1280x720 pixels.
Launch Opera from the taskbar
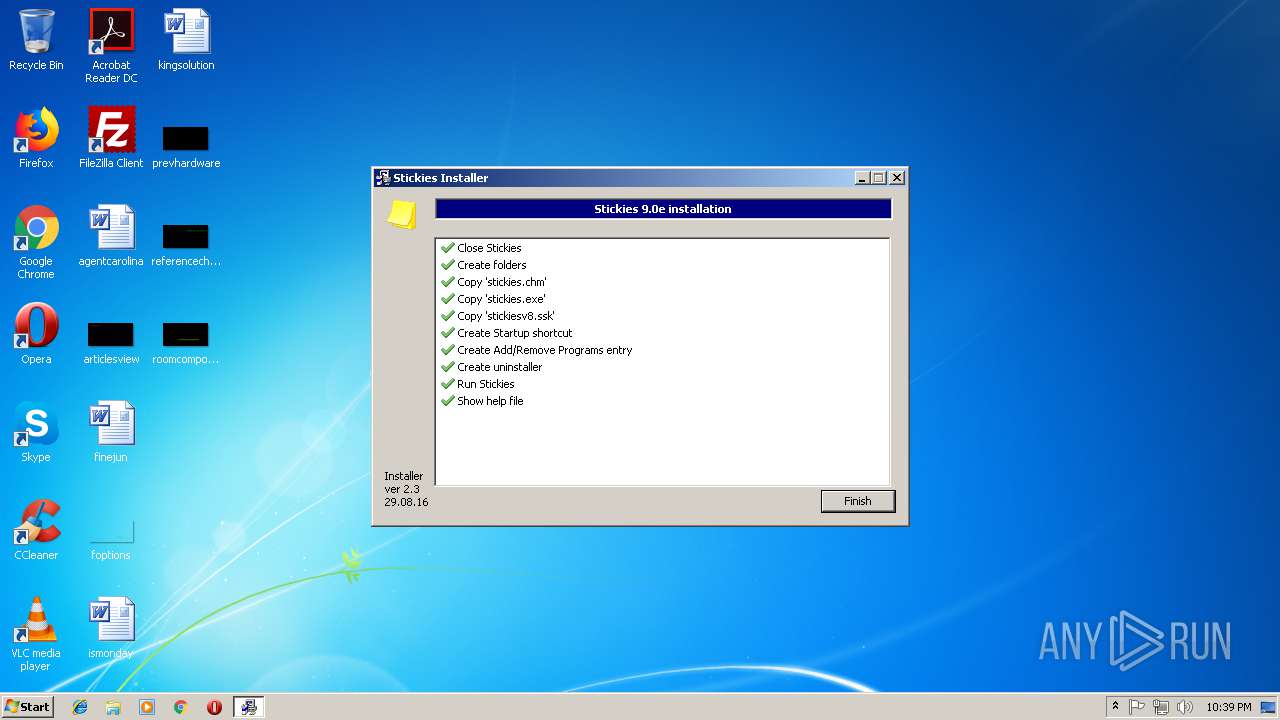click(214, 707)
